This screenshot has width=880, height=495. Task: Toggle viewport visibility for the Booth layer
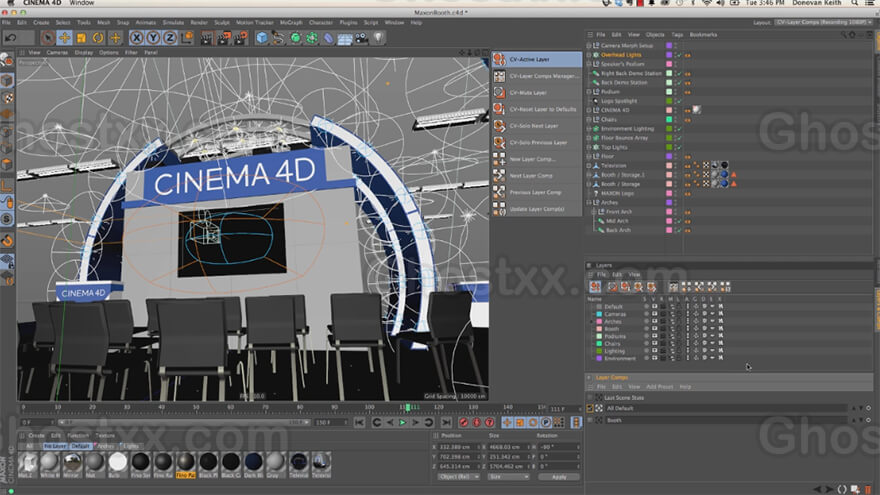[654, 329]
